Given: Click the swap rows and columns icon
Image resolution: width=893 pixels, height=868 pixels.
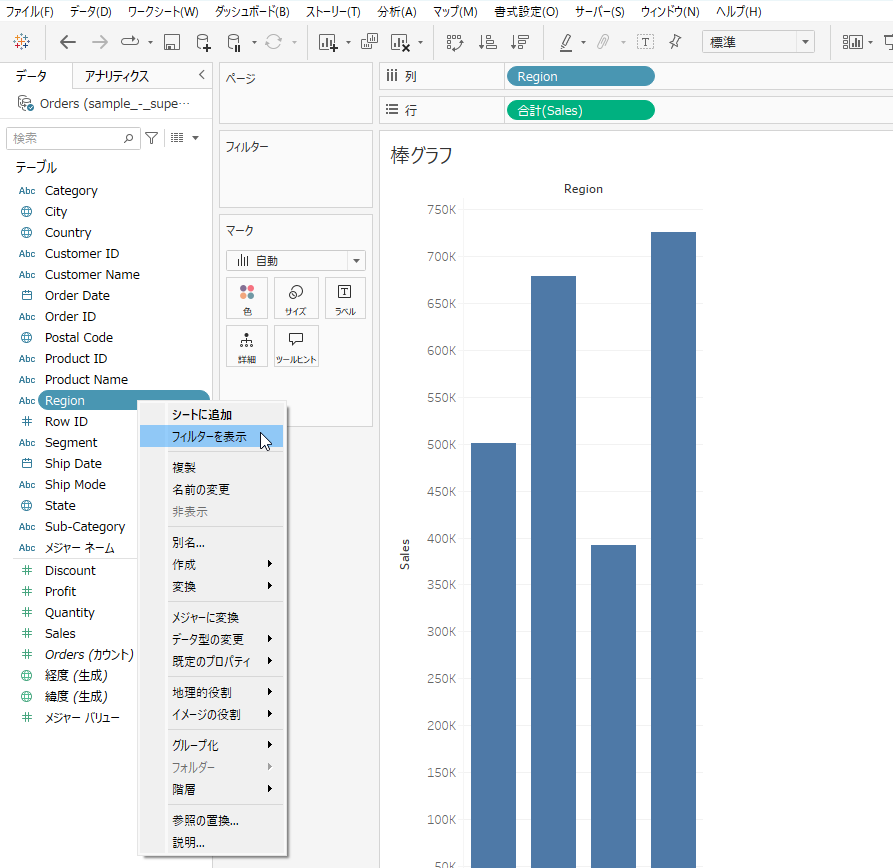Looking at the screenshot, I should tap(456, 42).
